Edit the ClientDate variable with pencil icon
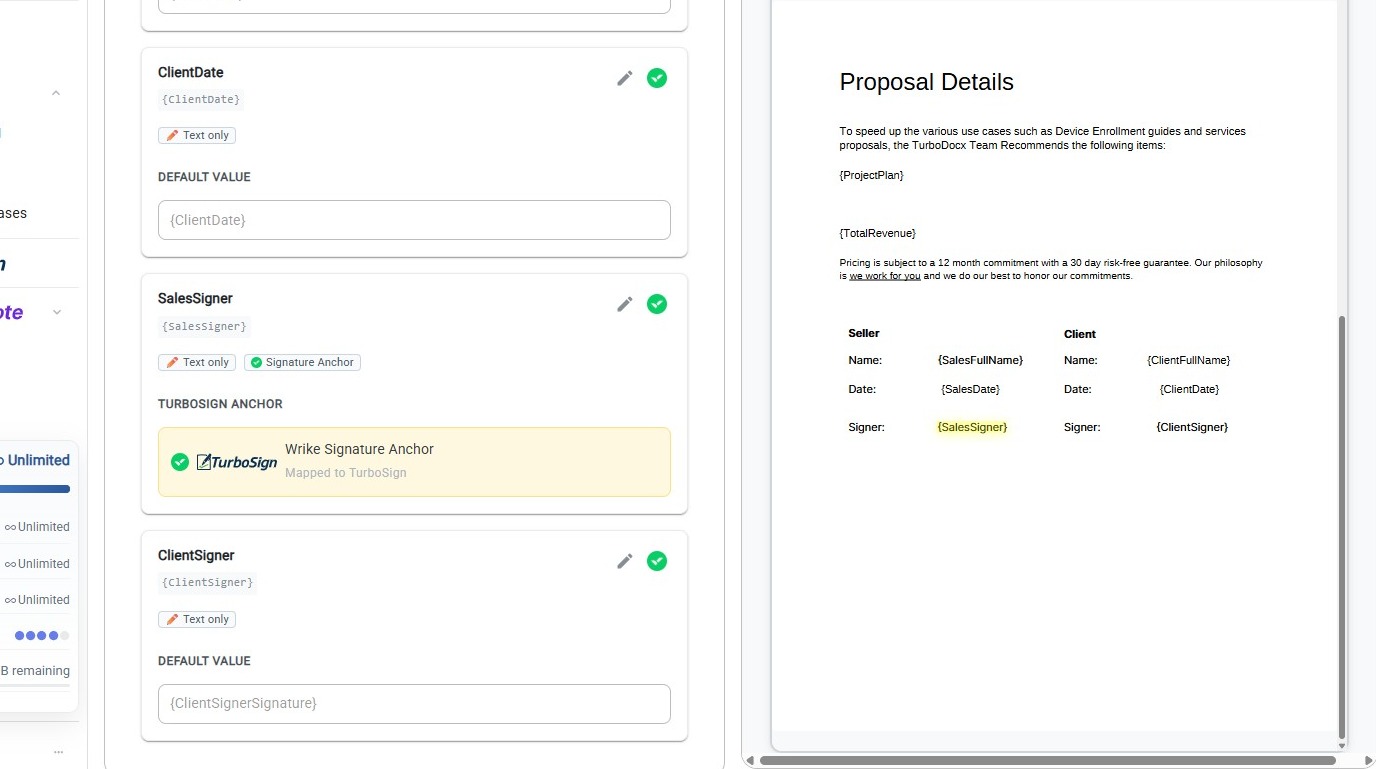Viewport: 1376px width, 769px height. 625,78
